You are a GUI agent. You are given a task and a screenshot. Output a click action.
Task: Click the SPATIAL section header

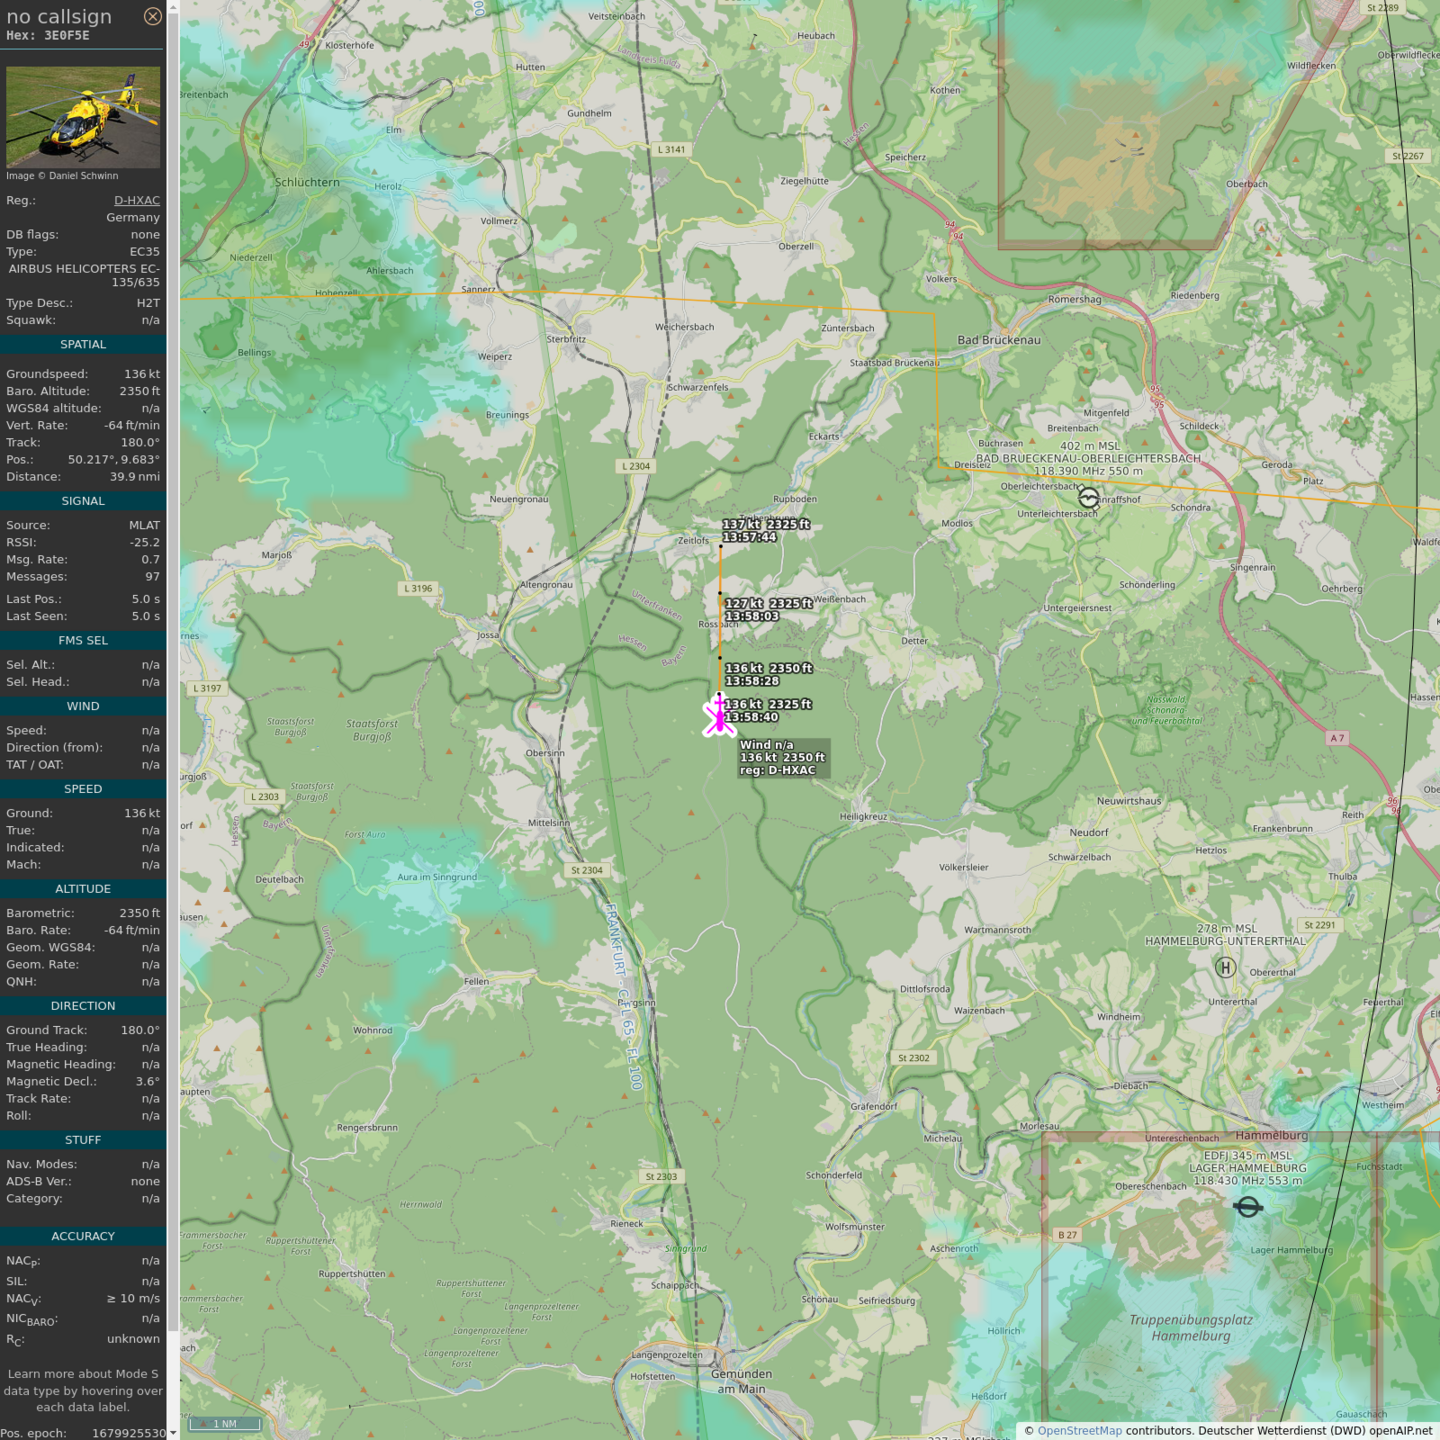click(x=83, y=344)
